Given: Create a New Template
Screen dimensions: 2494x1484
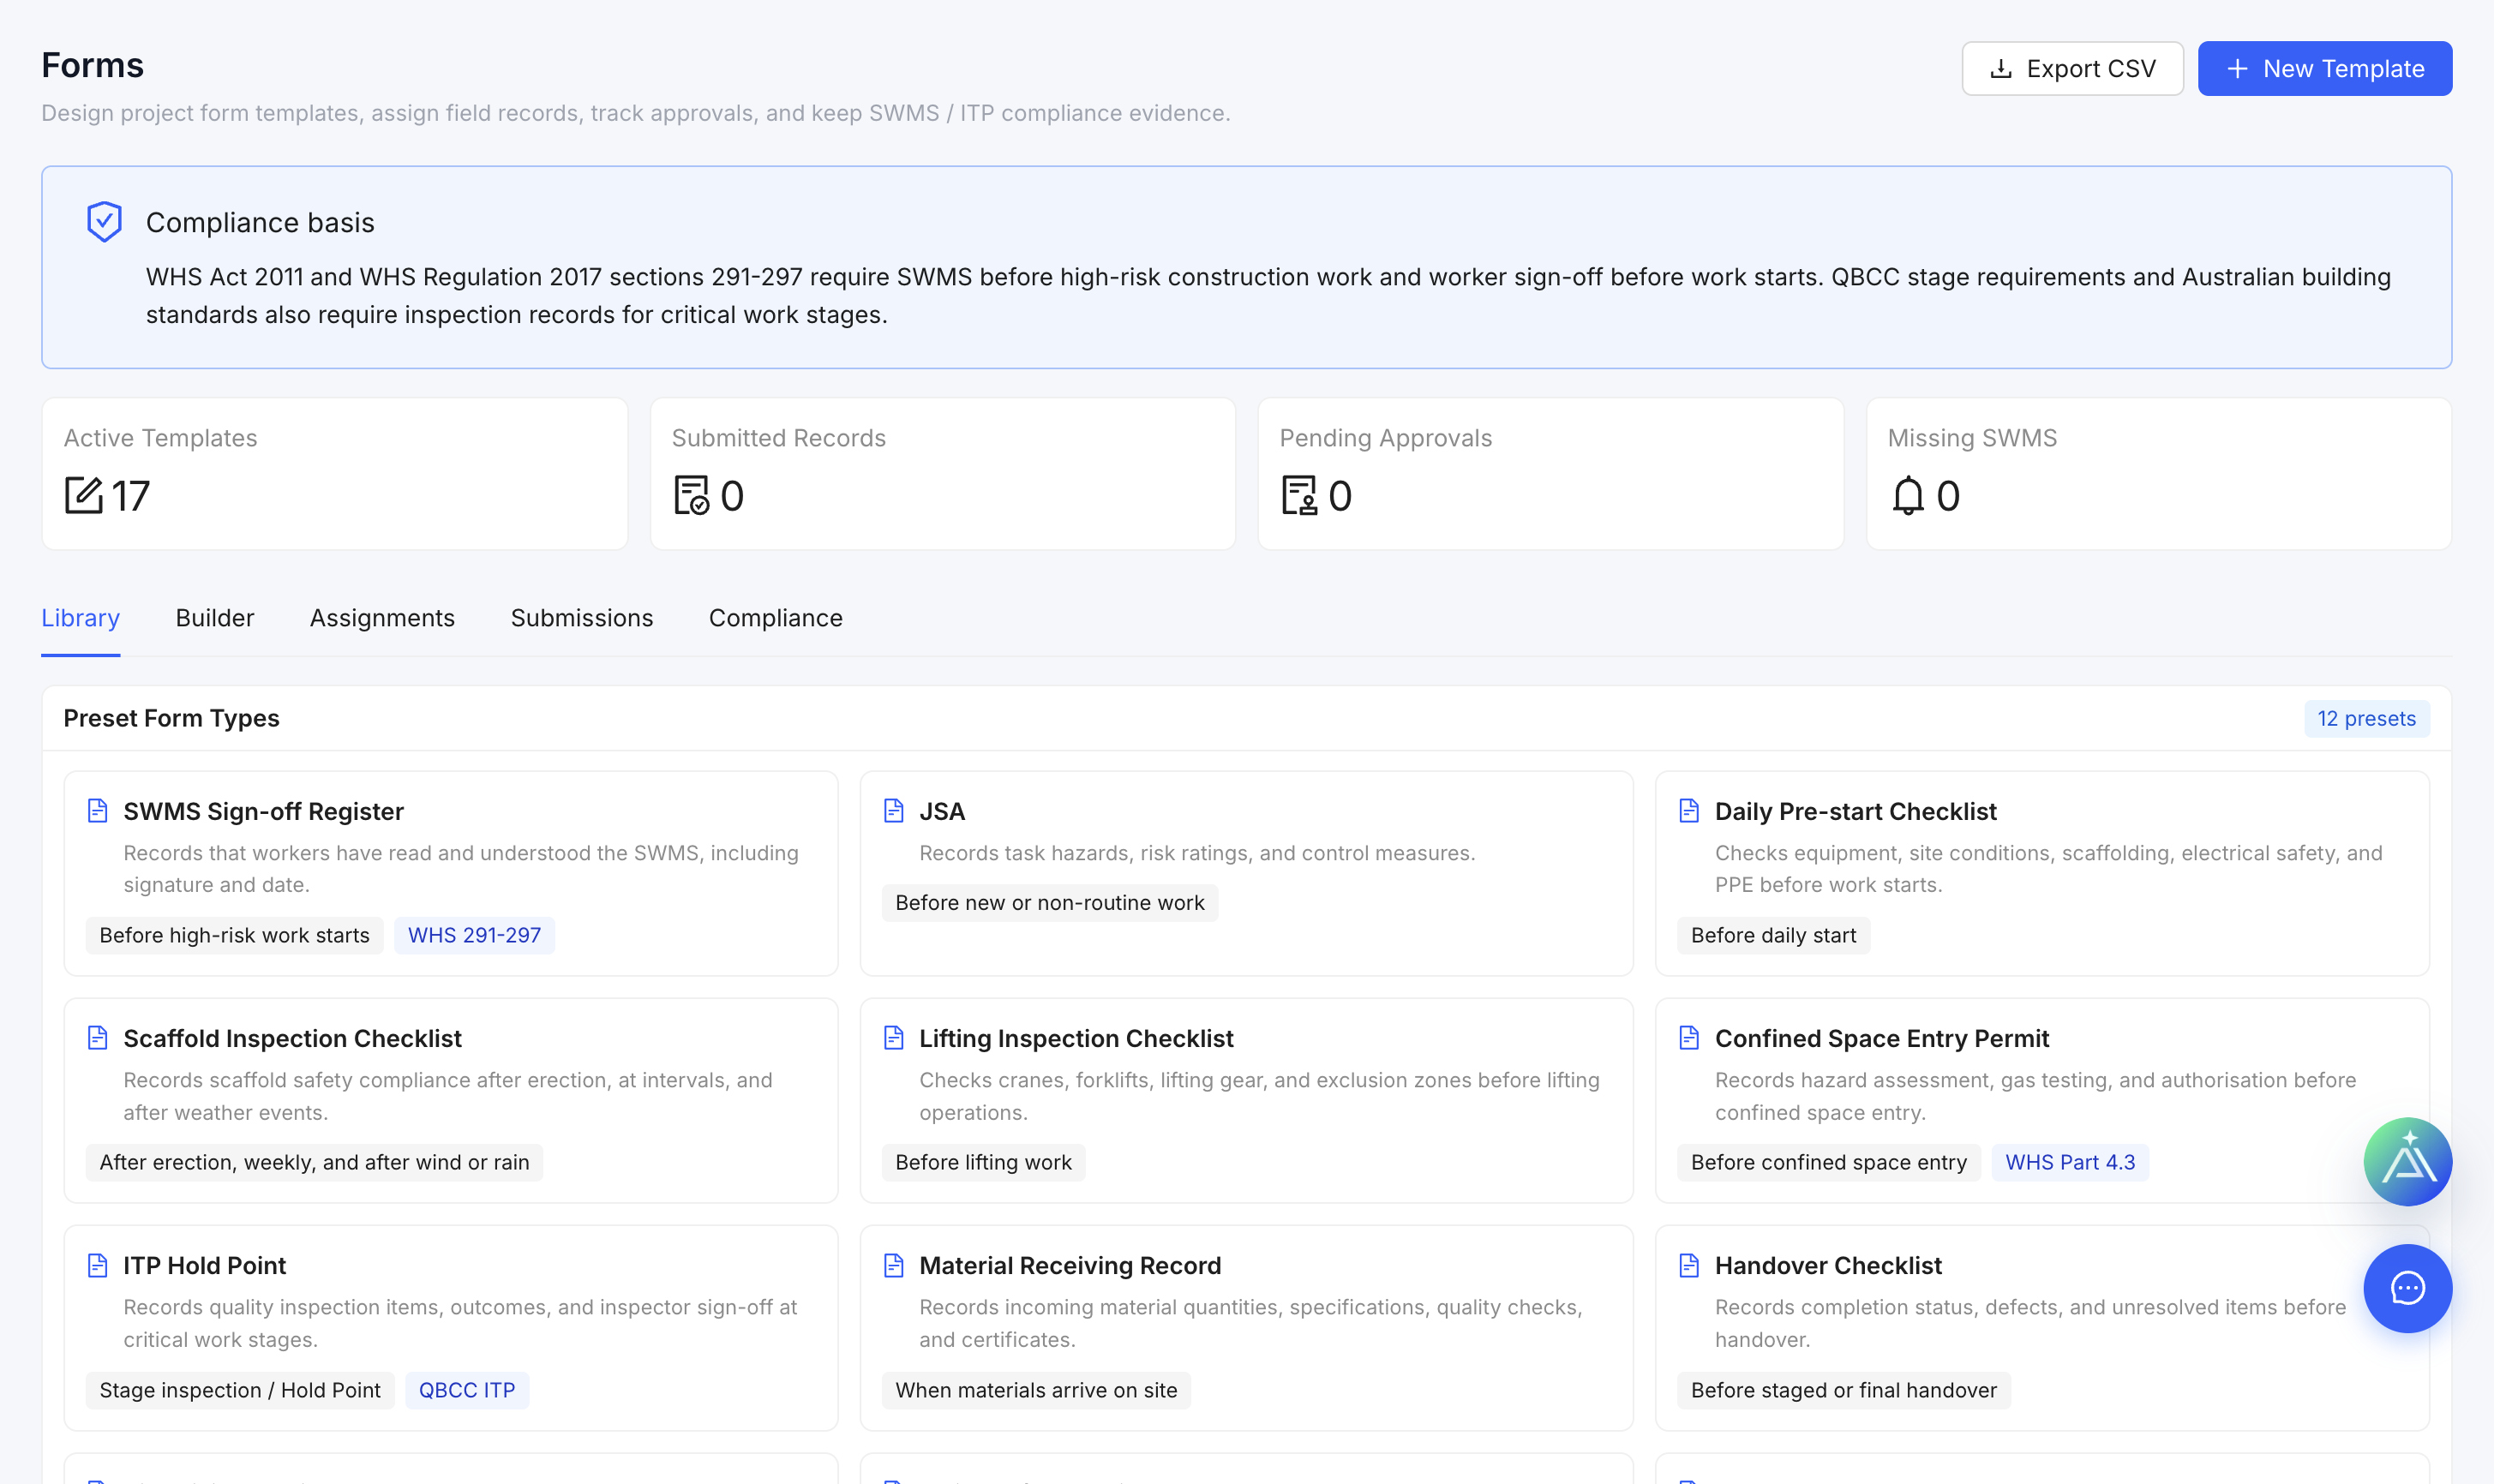Looking at the screenshot, I should [x=2324, y=68].
